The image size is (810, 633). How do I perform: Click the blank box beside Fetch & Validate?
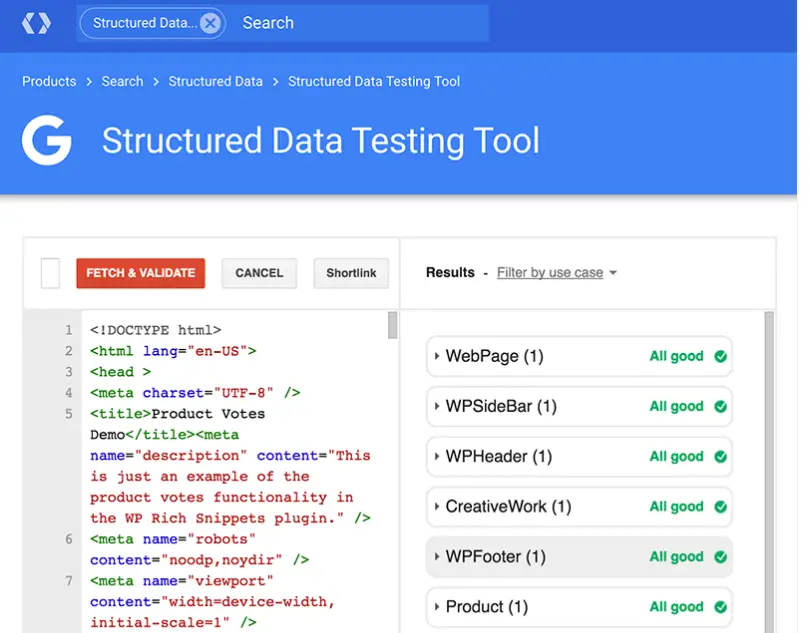click(51, 273)
